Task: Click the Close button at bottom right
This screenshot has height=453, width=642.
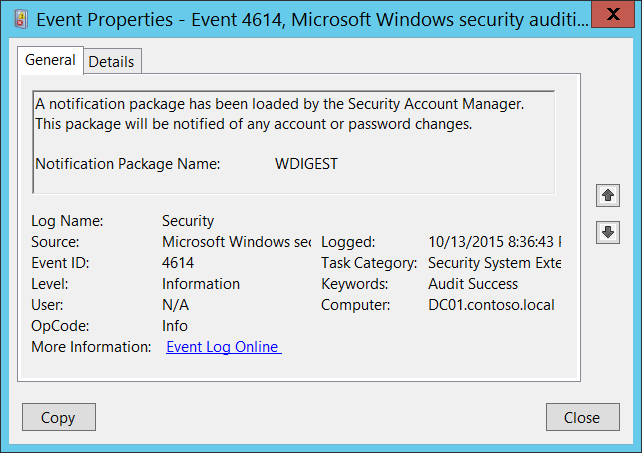Action: click(581, 417)
